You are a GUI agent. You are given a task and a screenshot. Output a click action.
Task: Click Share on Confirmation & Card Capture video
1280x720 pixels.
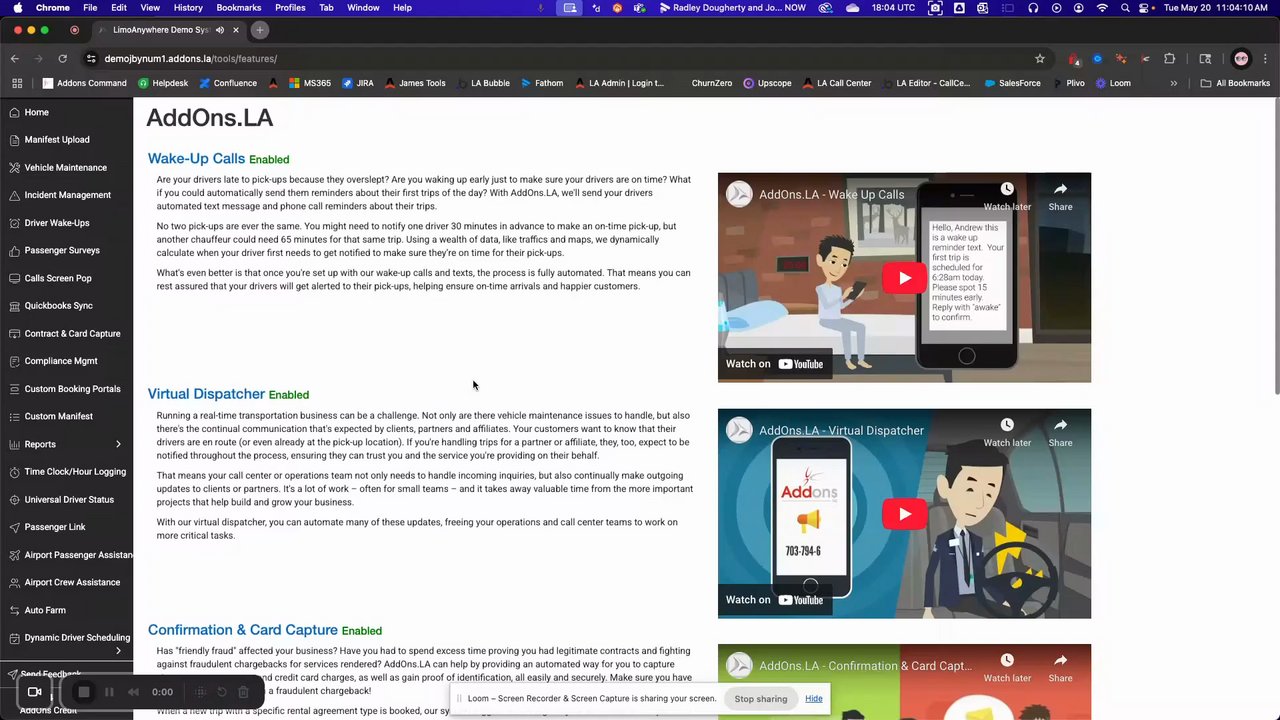pyautogui.click(x=1060, y=668)
